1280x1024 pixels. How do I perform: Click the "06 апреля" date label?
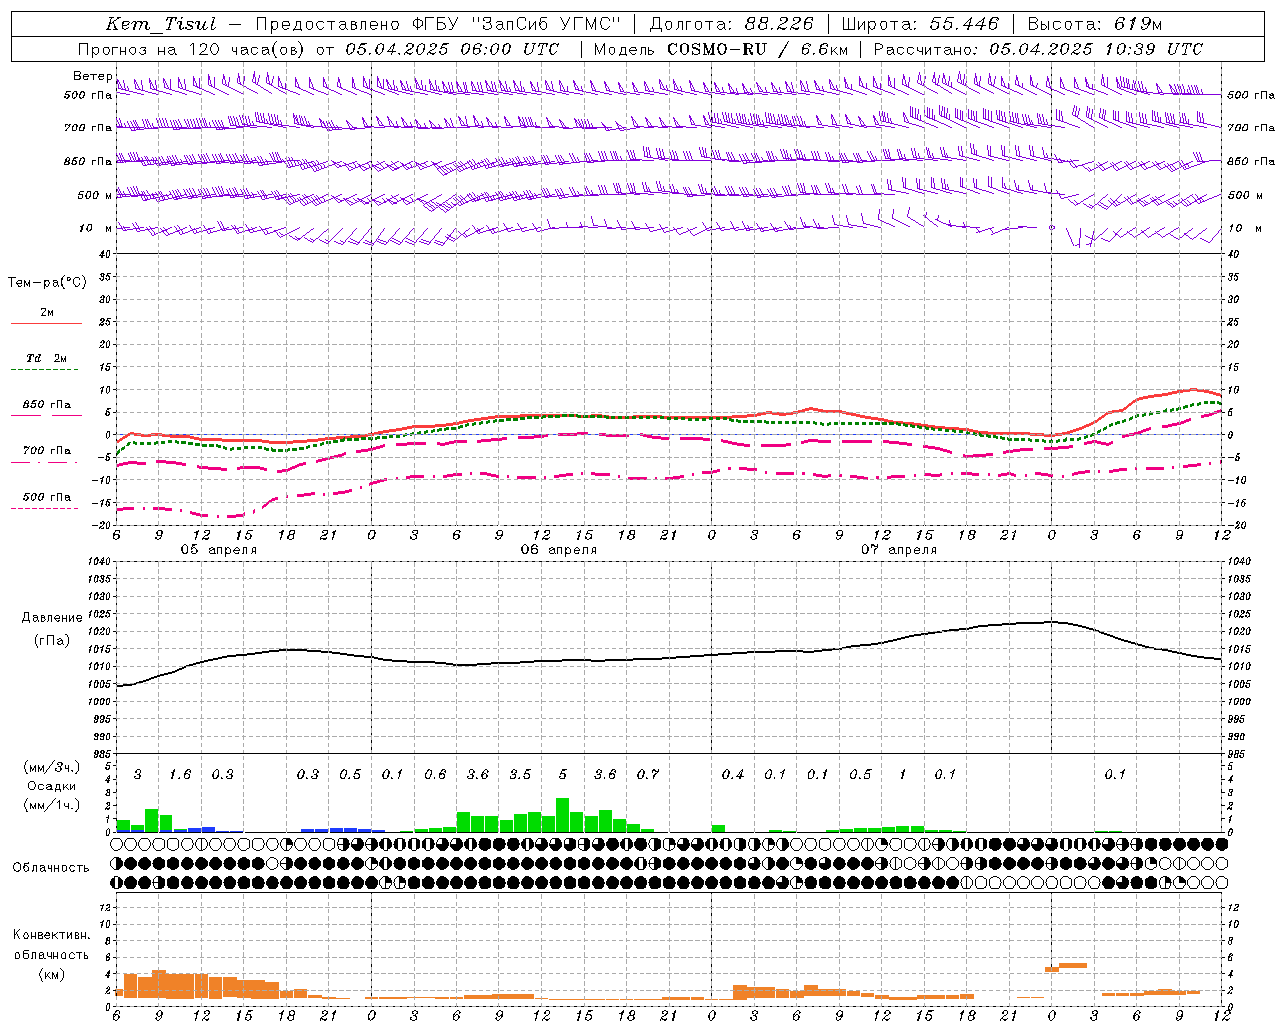pos(558,550)
